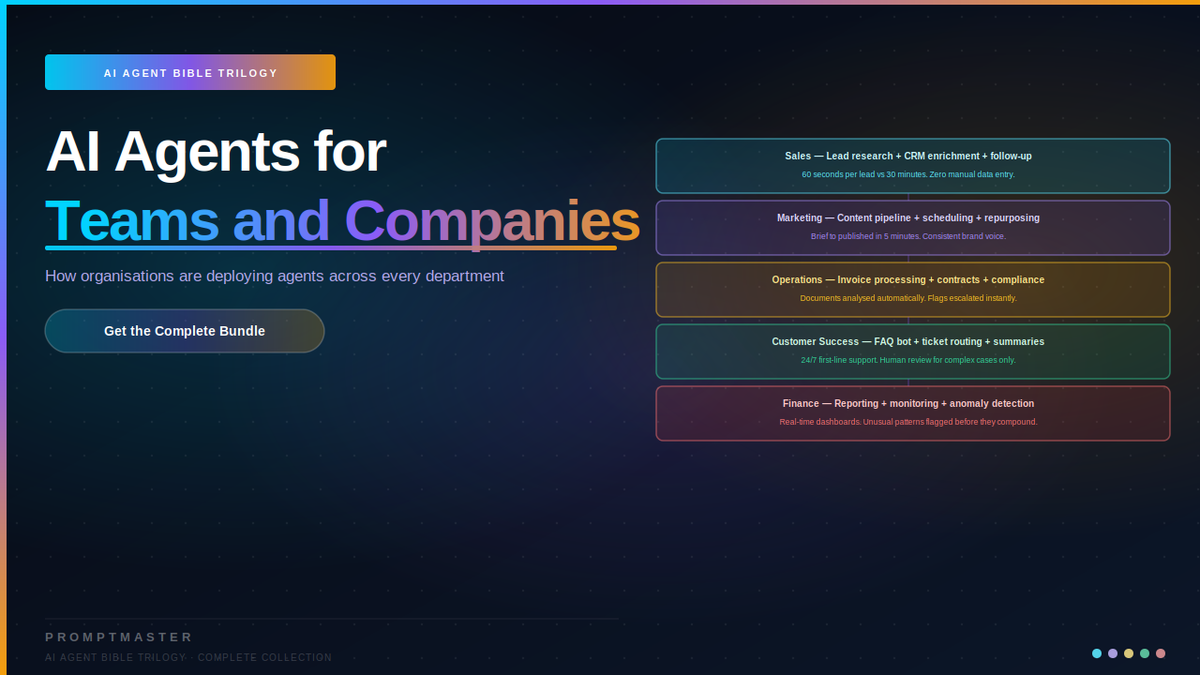
Task: Open the Marketing content pipeline card
Action: click(913, 228)
